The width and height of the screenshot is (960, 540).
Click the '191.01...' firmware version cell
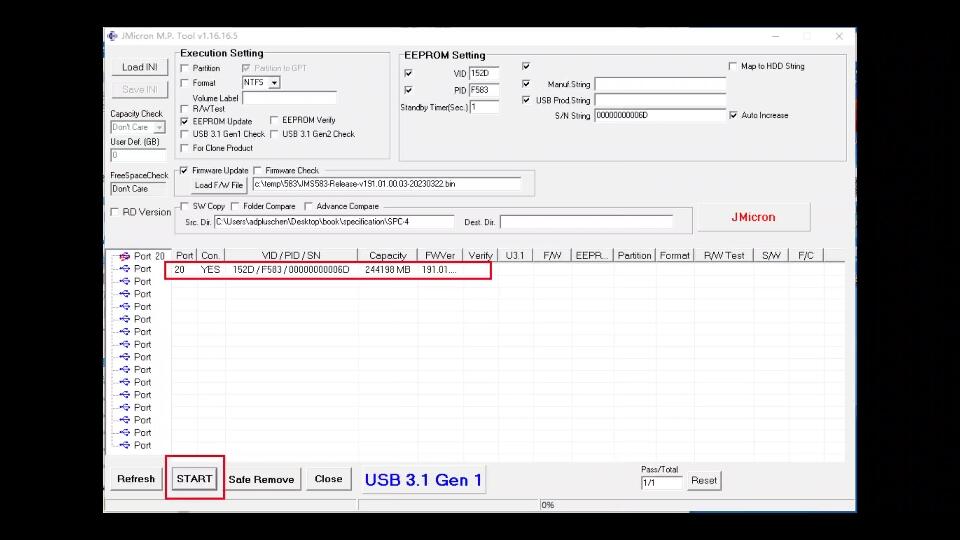coord(439,270)
